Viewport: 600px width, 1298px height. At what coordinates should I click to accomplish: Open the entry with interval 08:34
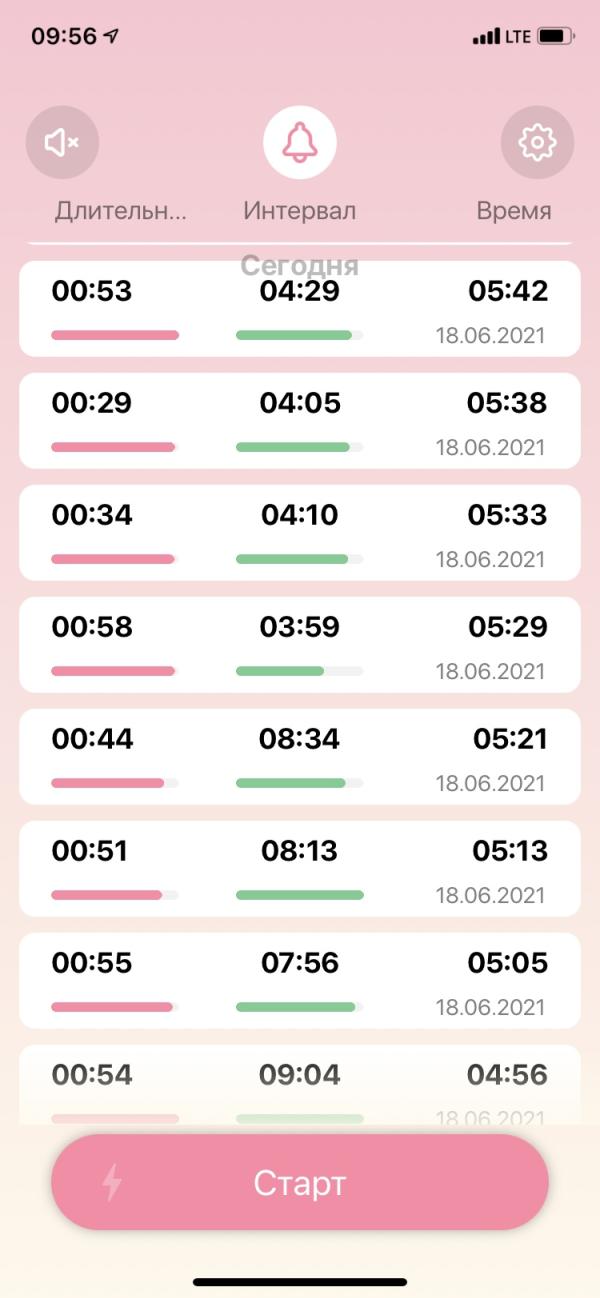point(300,757)
